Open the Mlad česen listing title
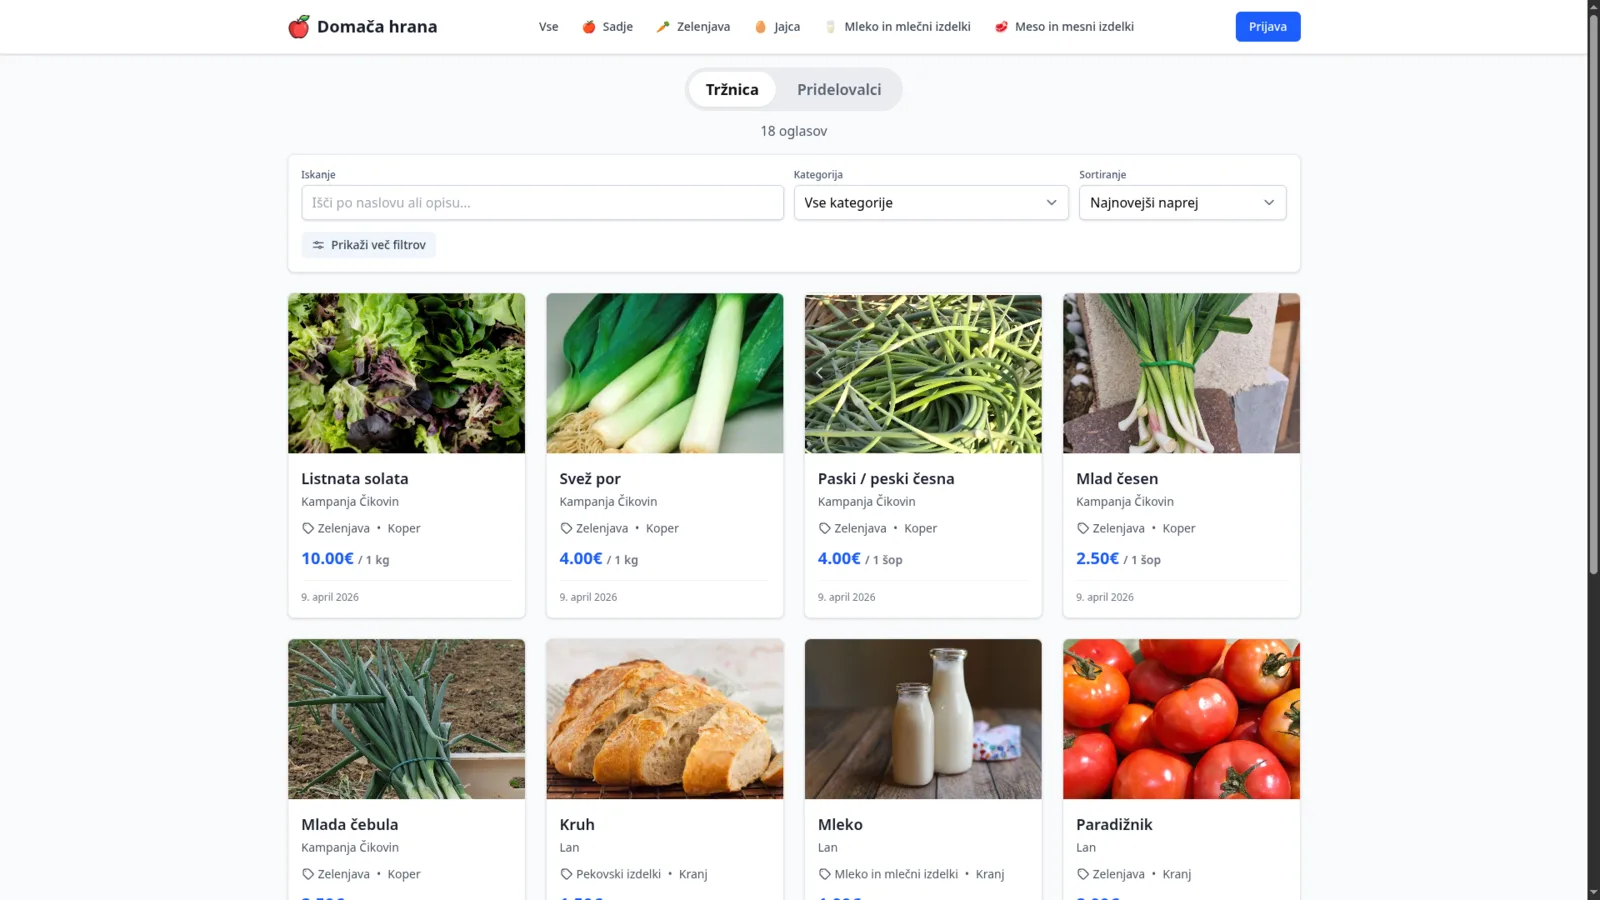The height and width of the screenshot is (900, 1600). 1117,479
